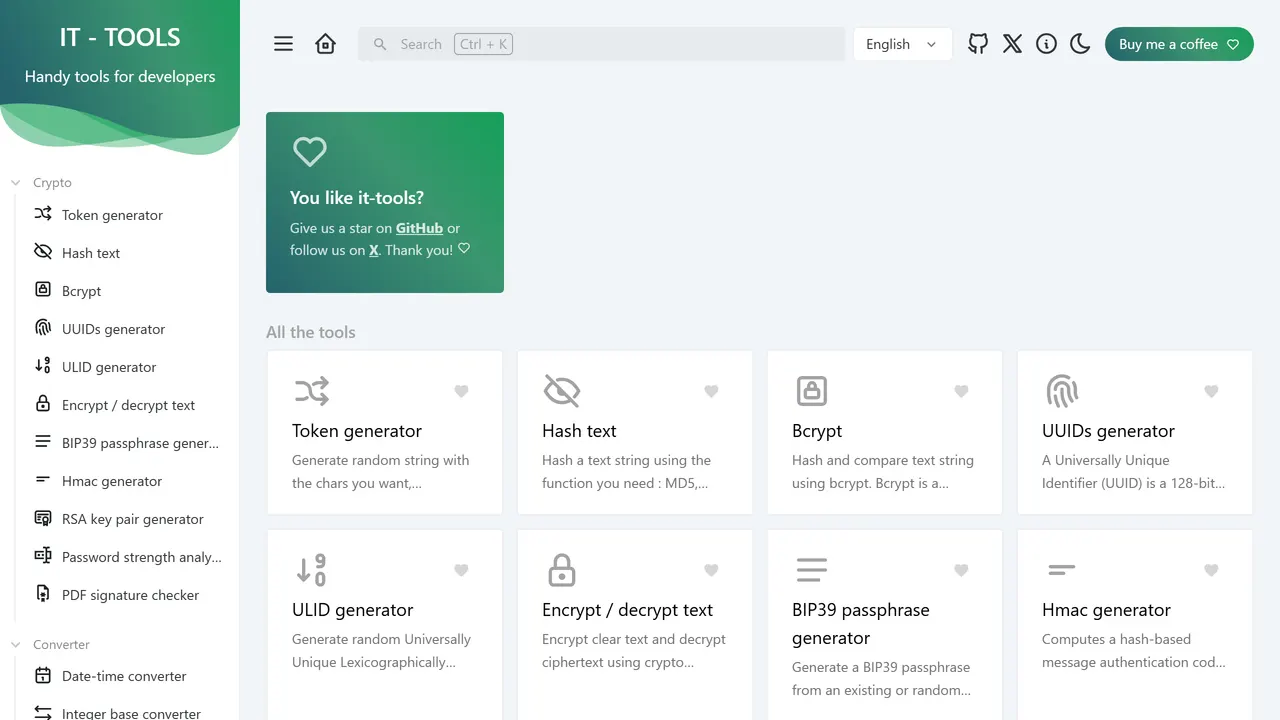Click the Buy me a coffee button
Viewport: 1280px width, 720px height.
(x=1179, y=44)
